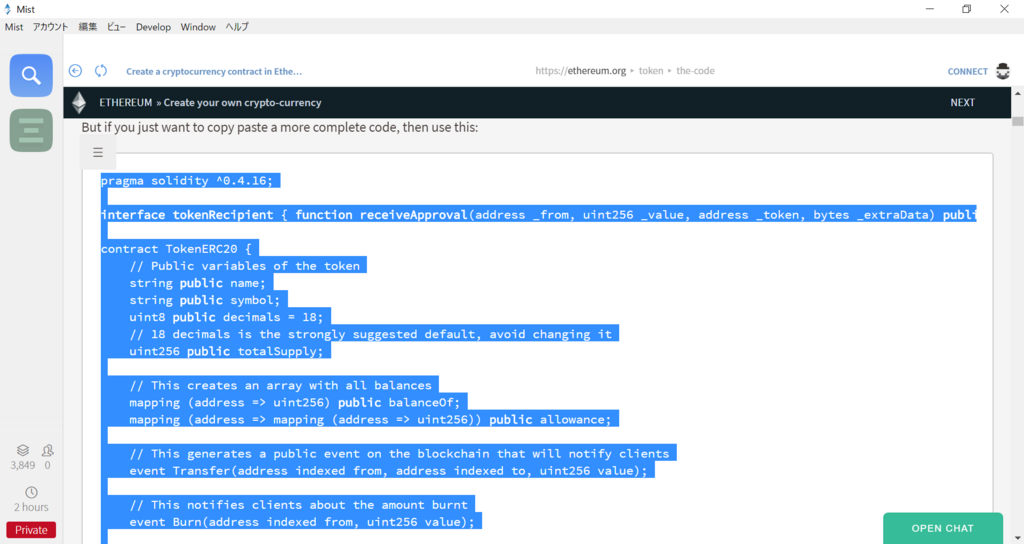Screen dimensions: 1024x544
Task: Open the ヘルプ menu
Action: point(237,27)
